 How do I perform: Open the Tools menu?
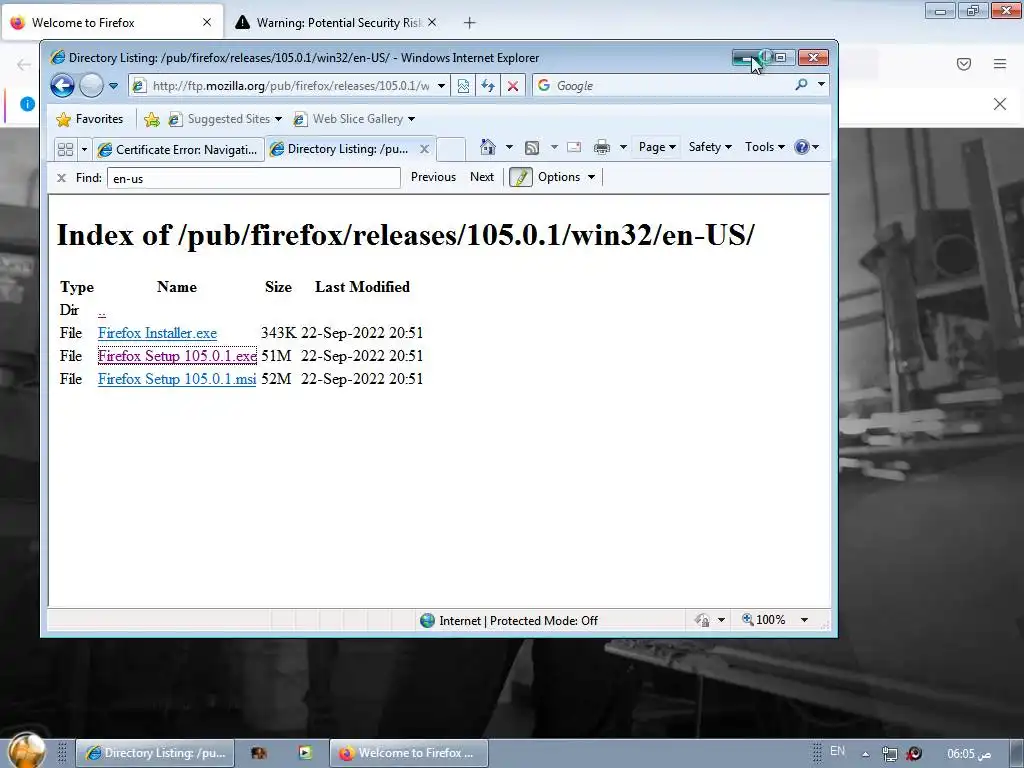tap(765, 147)
